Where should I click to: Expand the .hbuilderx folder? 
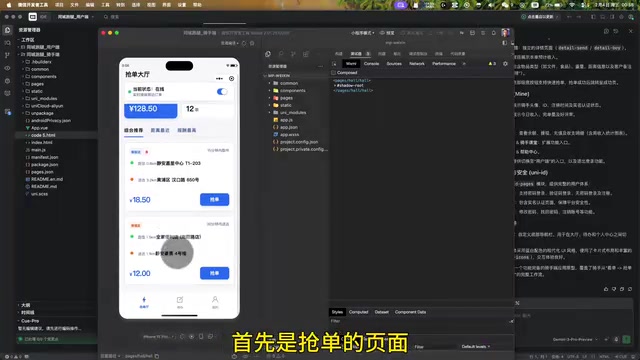[x=40, y=62]
